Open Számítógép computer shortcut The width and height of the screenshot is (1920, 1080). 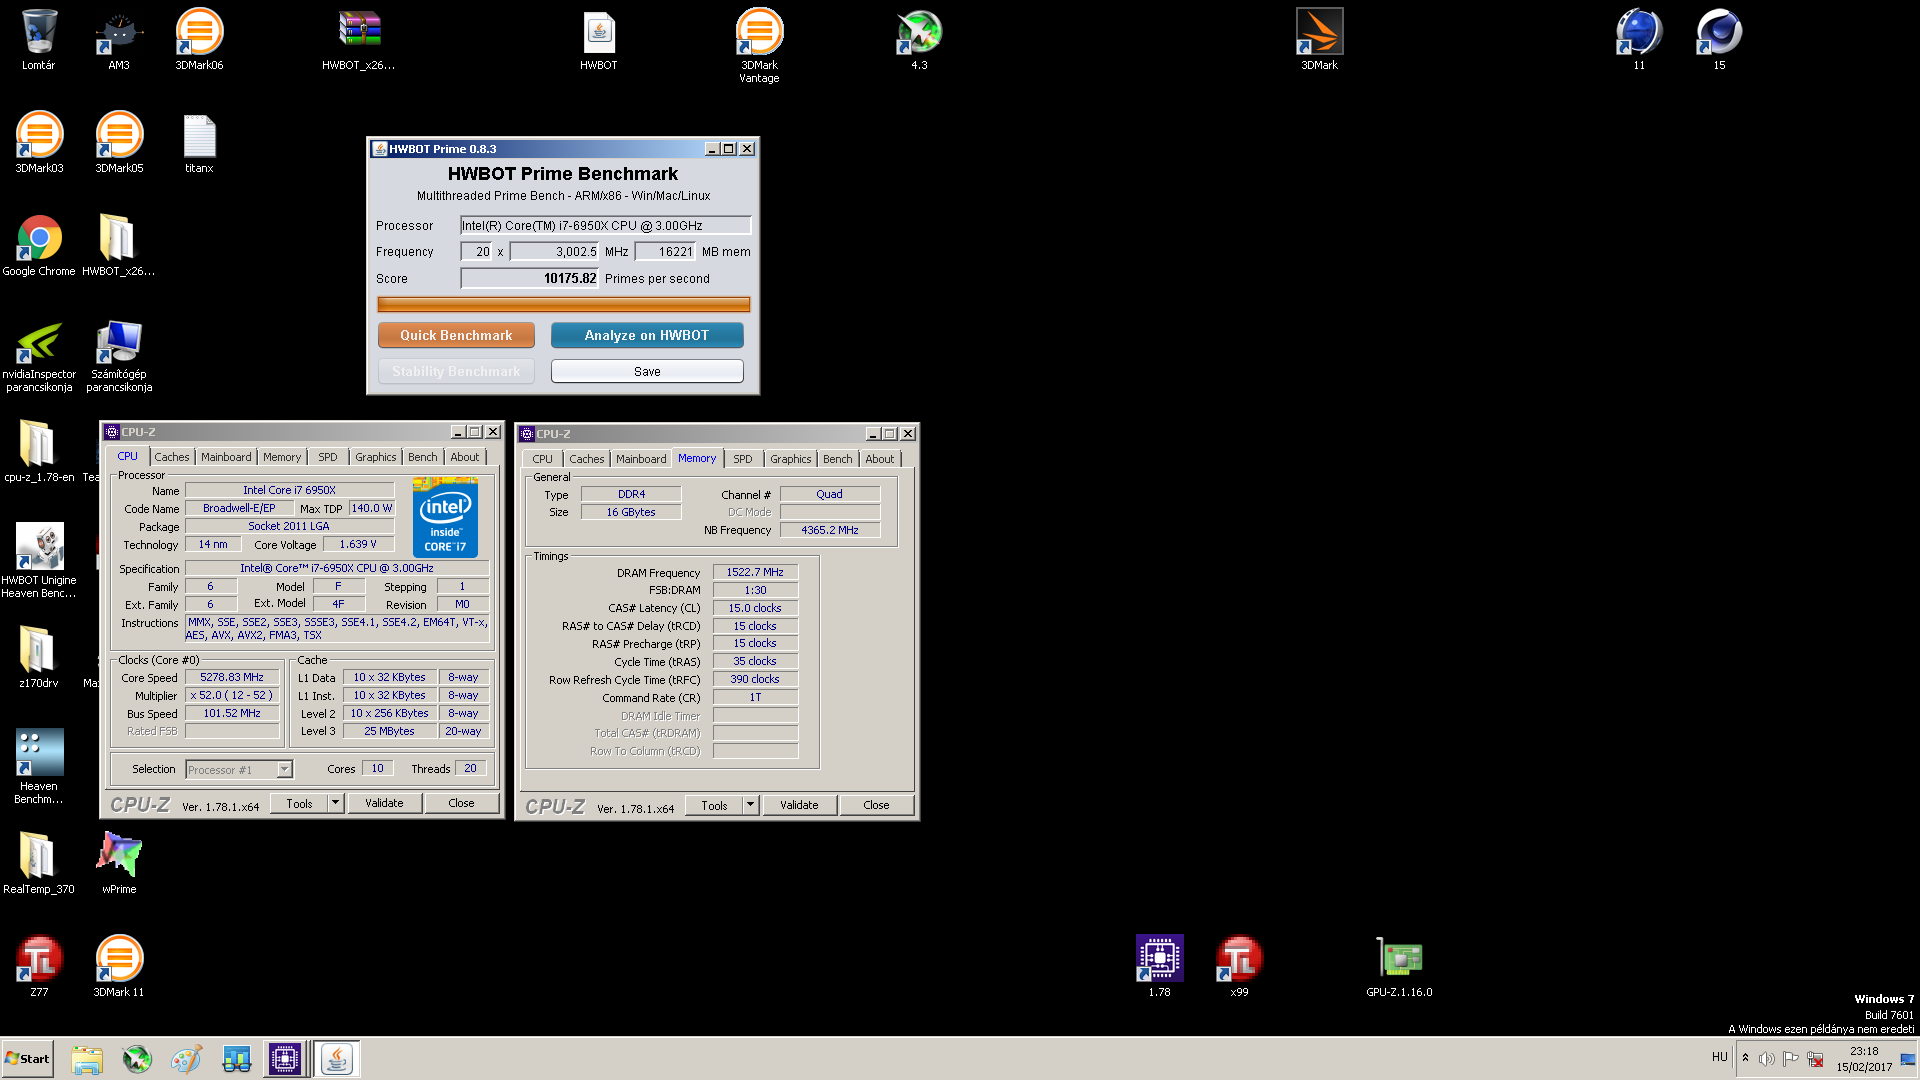tap(119, 356)
